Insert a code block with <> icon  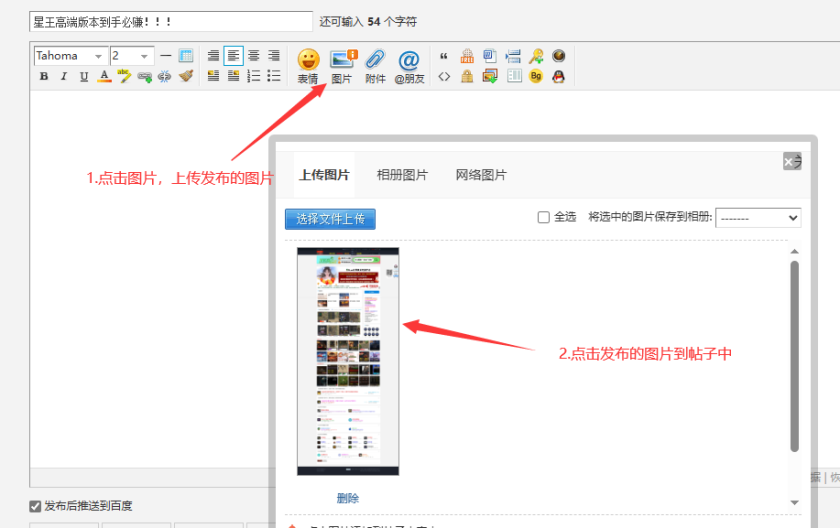click(x=444, y=76)
